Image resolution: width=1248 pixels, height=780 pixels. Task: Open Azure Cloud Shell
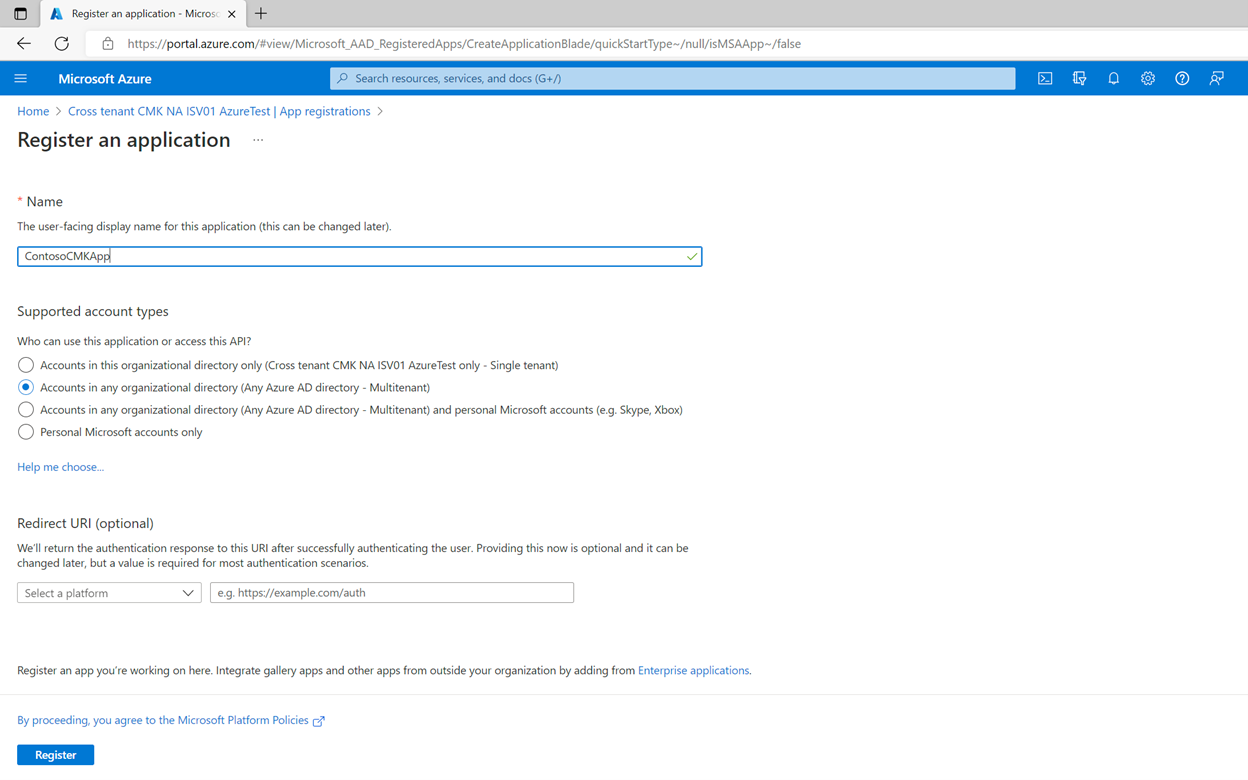tap(1045, 78)
